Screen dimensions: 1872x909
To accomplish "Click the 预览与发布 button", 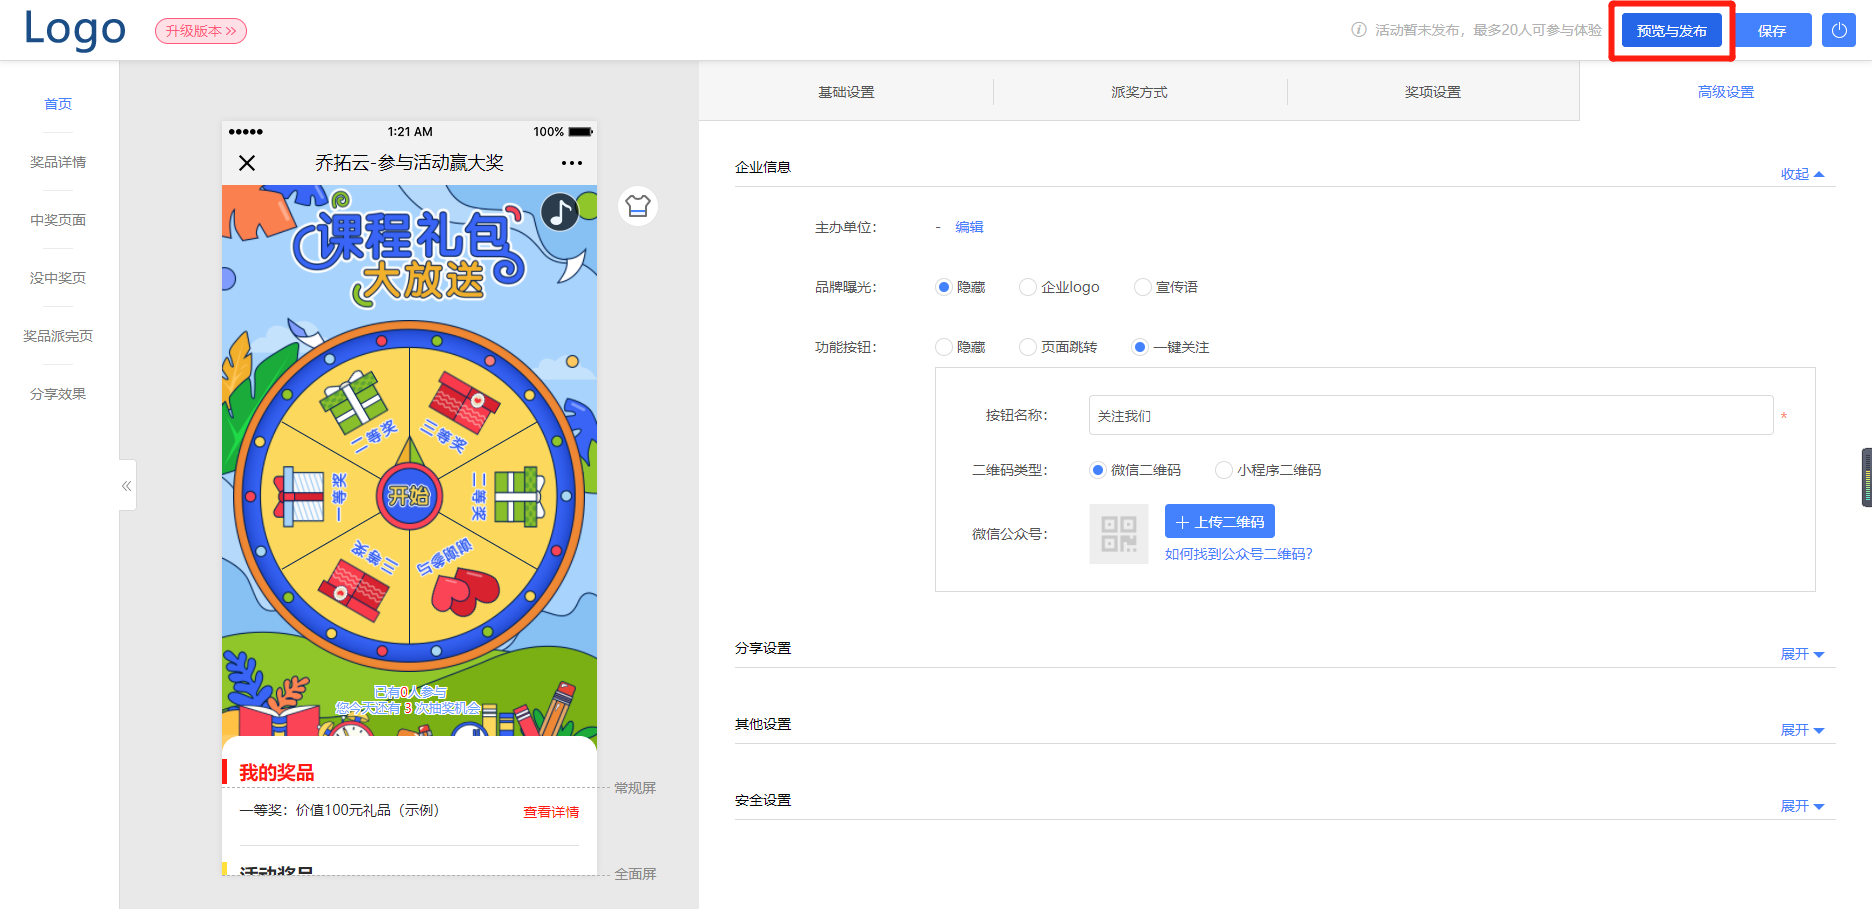I will (x=1672, y=31).
